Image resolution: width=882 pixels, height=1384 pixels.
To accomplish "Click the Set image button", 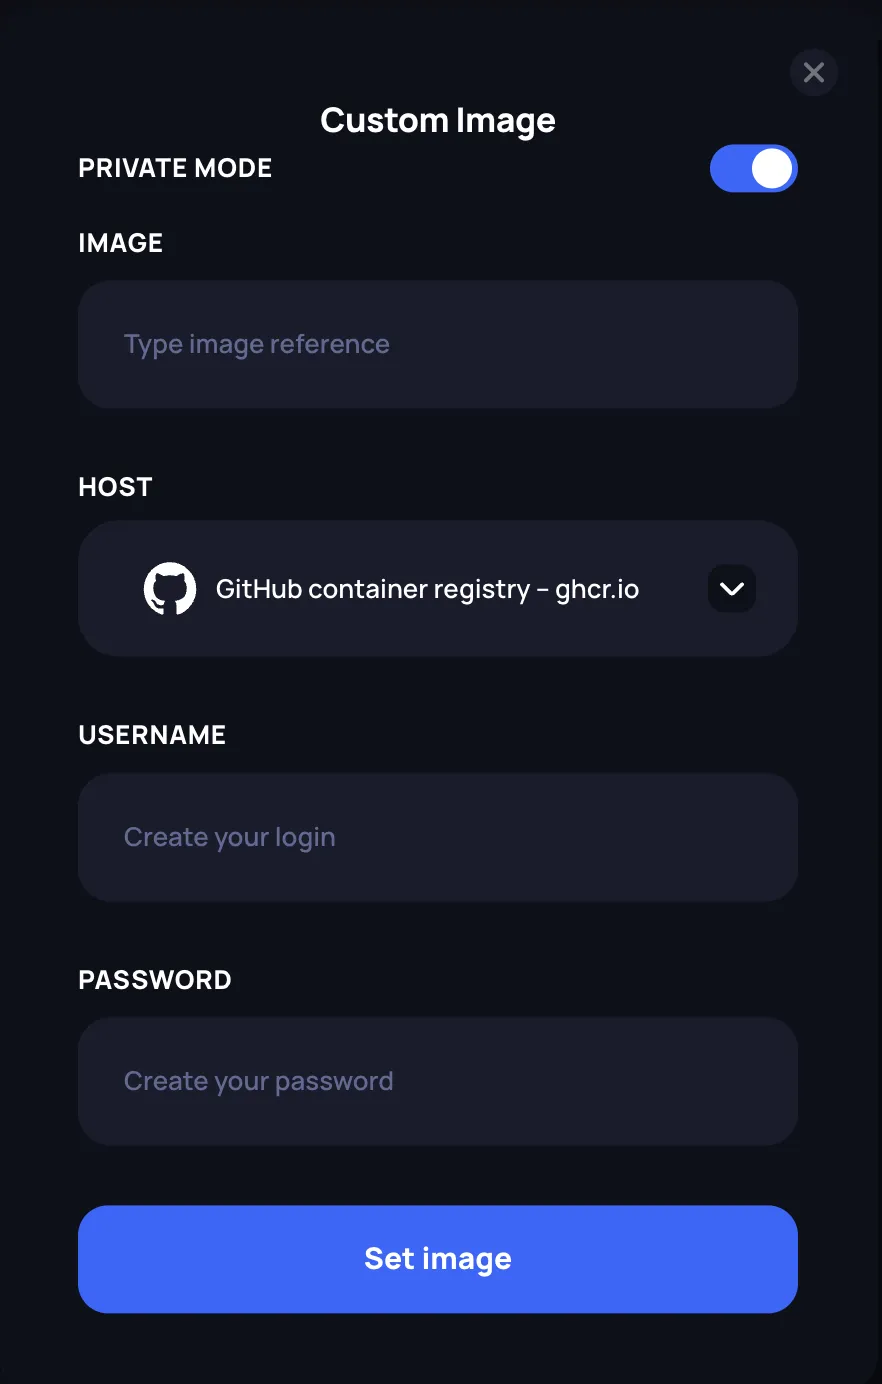I will point(438,1259).
